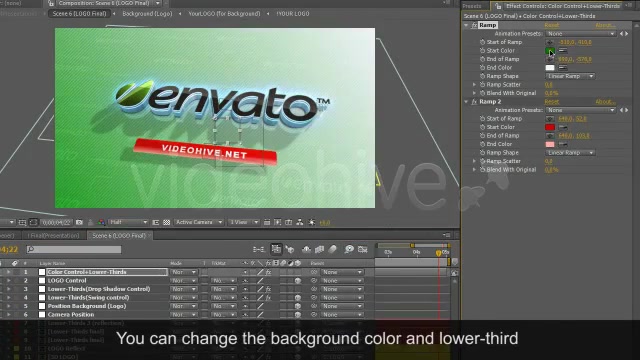The image size is (640, 360).
Task: Click the crosshair point picker for Ramp 2 End of Ramp
Action: click(x=550, y=136)
